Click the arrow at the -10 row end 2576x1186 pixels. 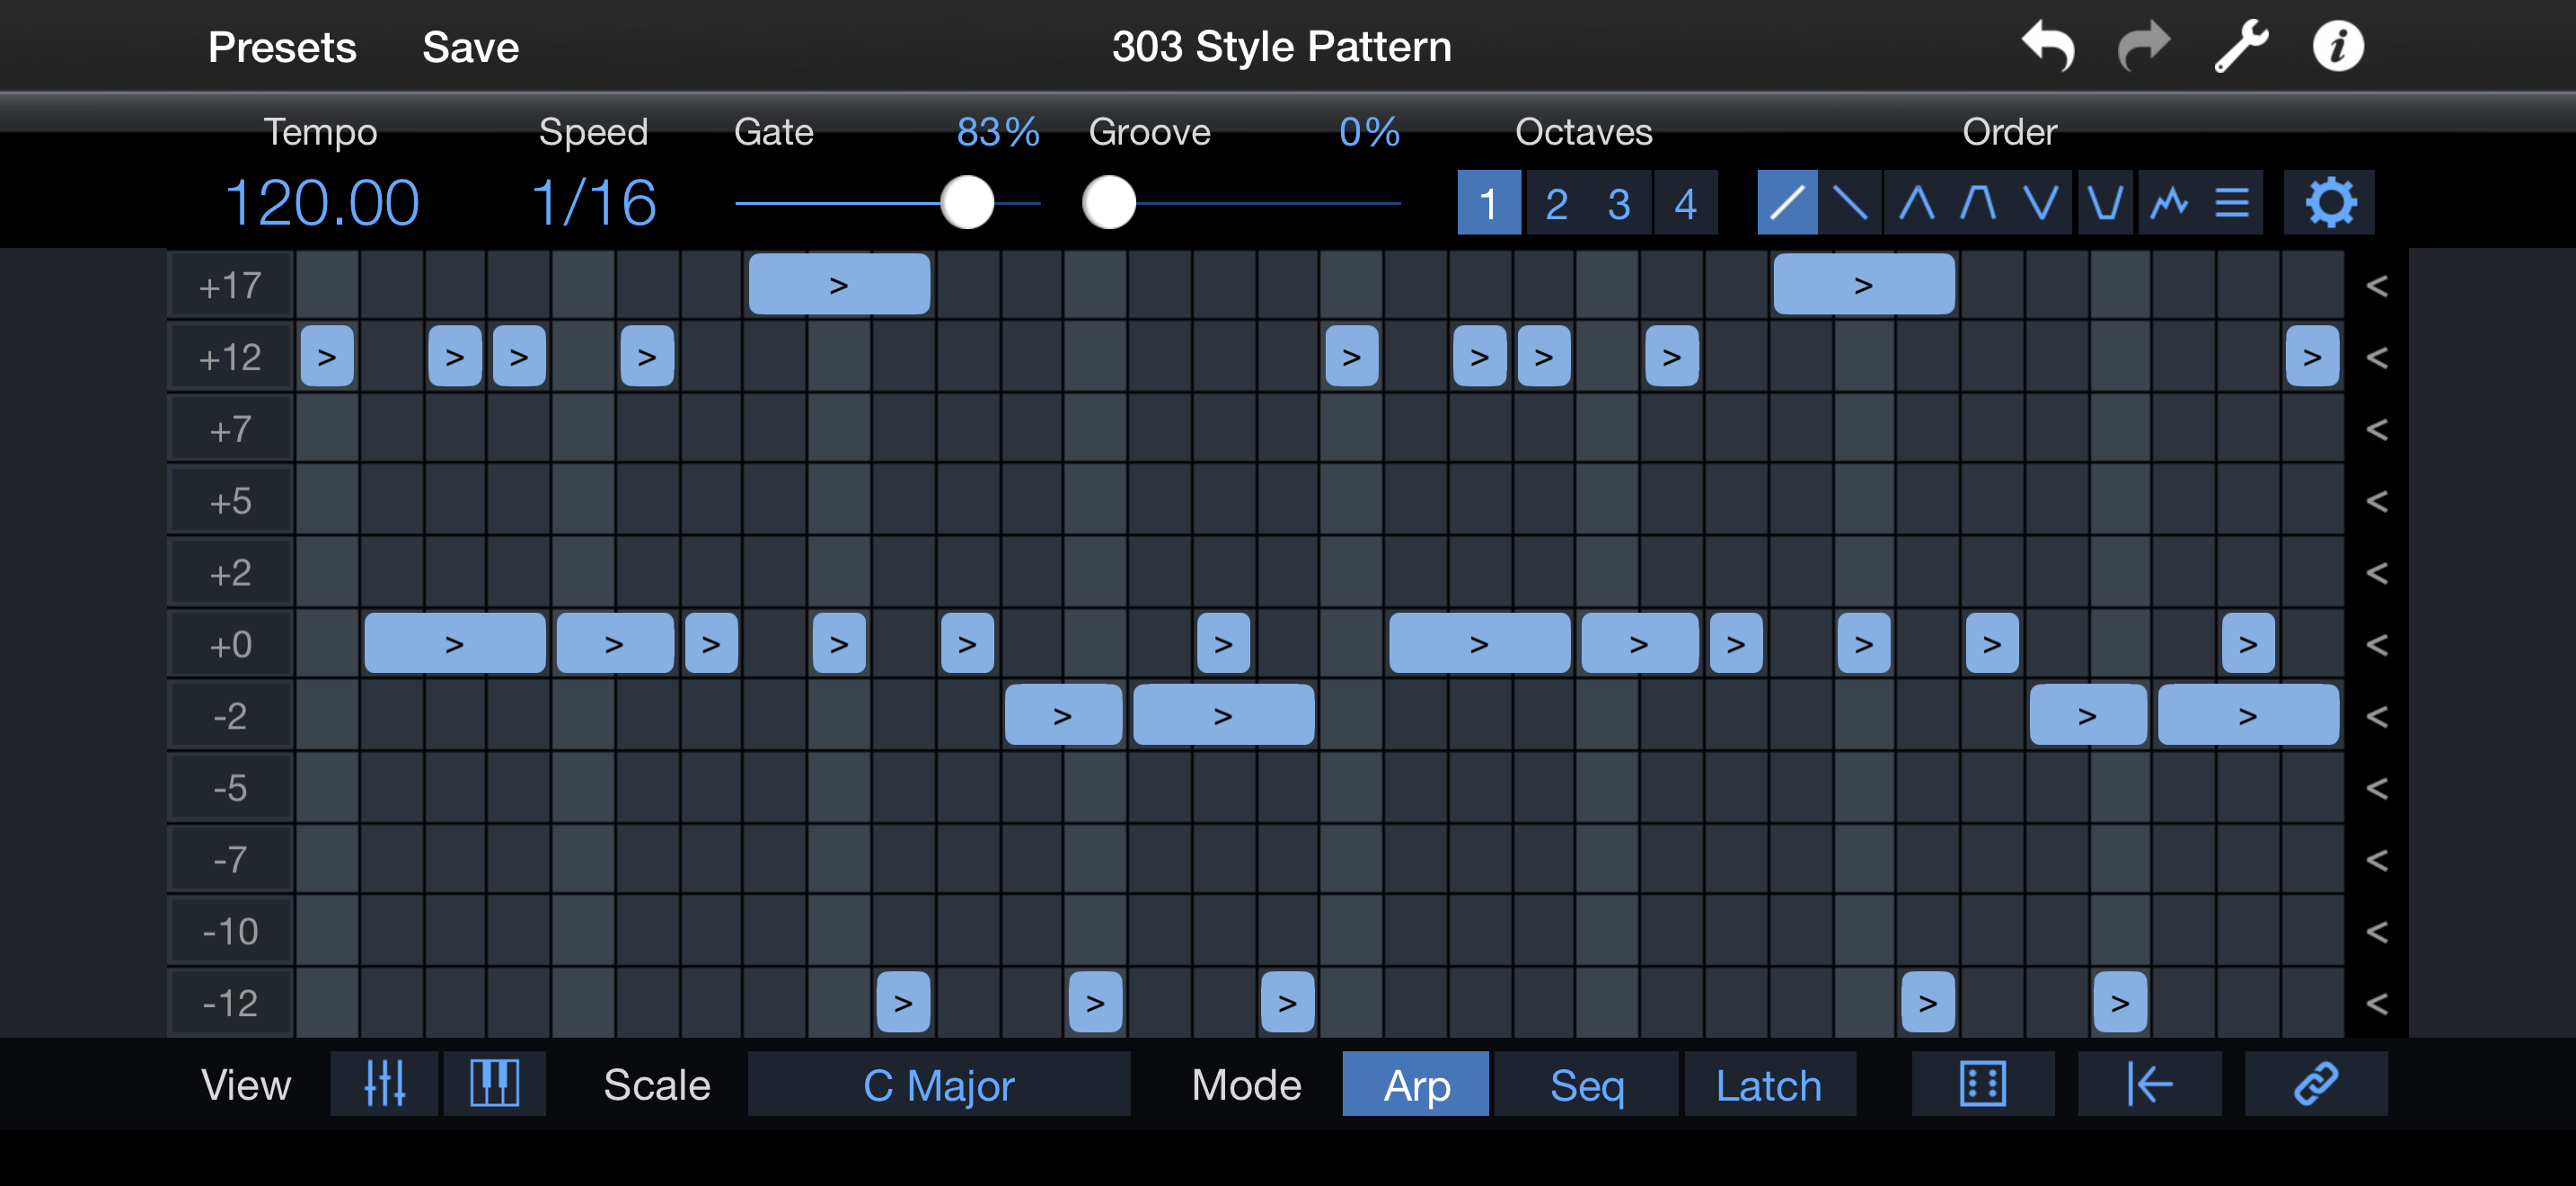[x=2377, y=932]
